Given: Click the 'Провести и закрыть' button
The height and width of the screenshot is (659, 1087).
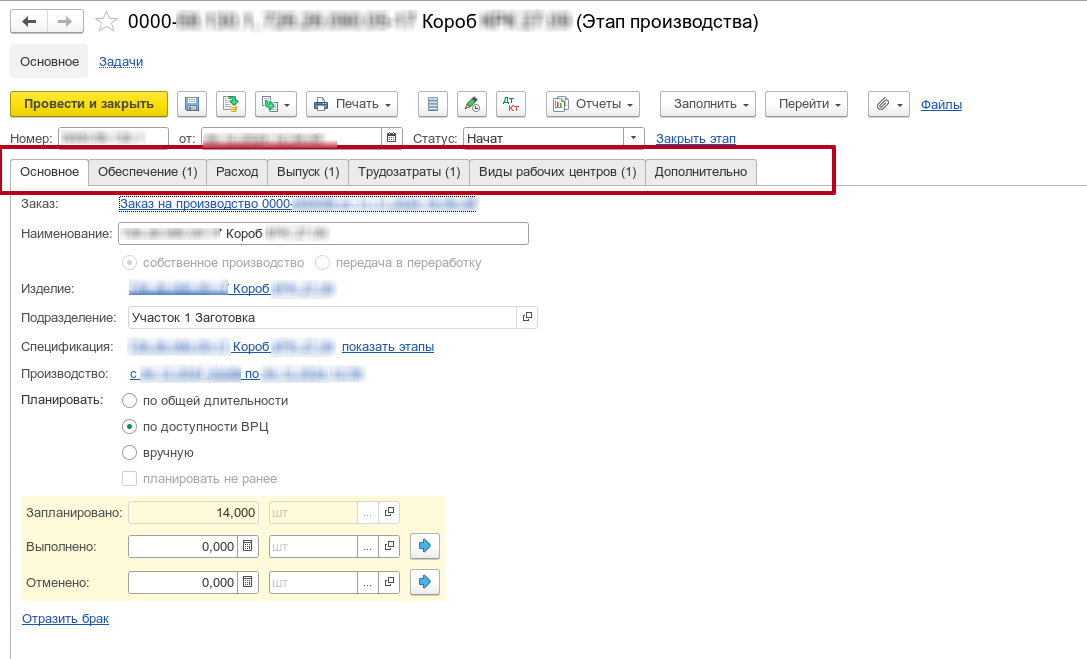Looking at the screenshot, I should (89, 104).
